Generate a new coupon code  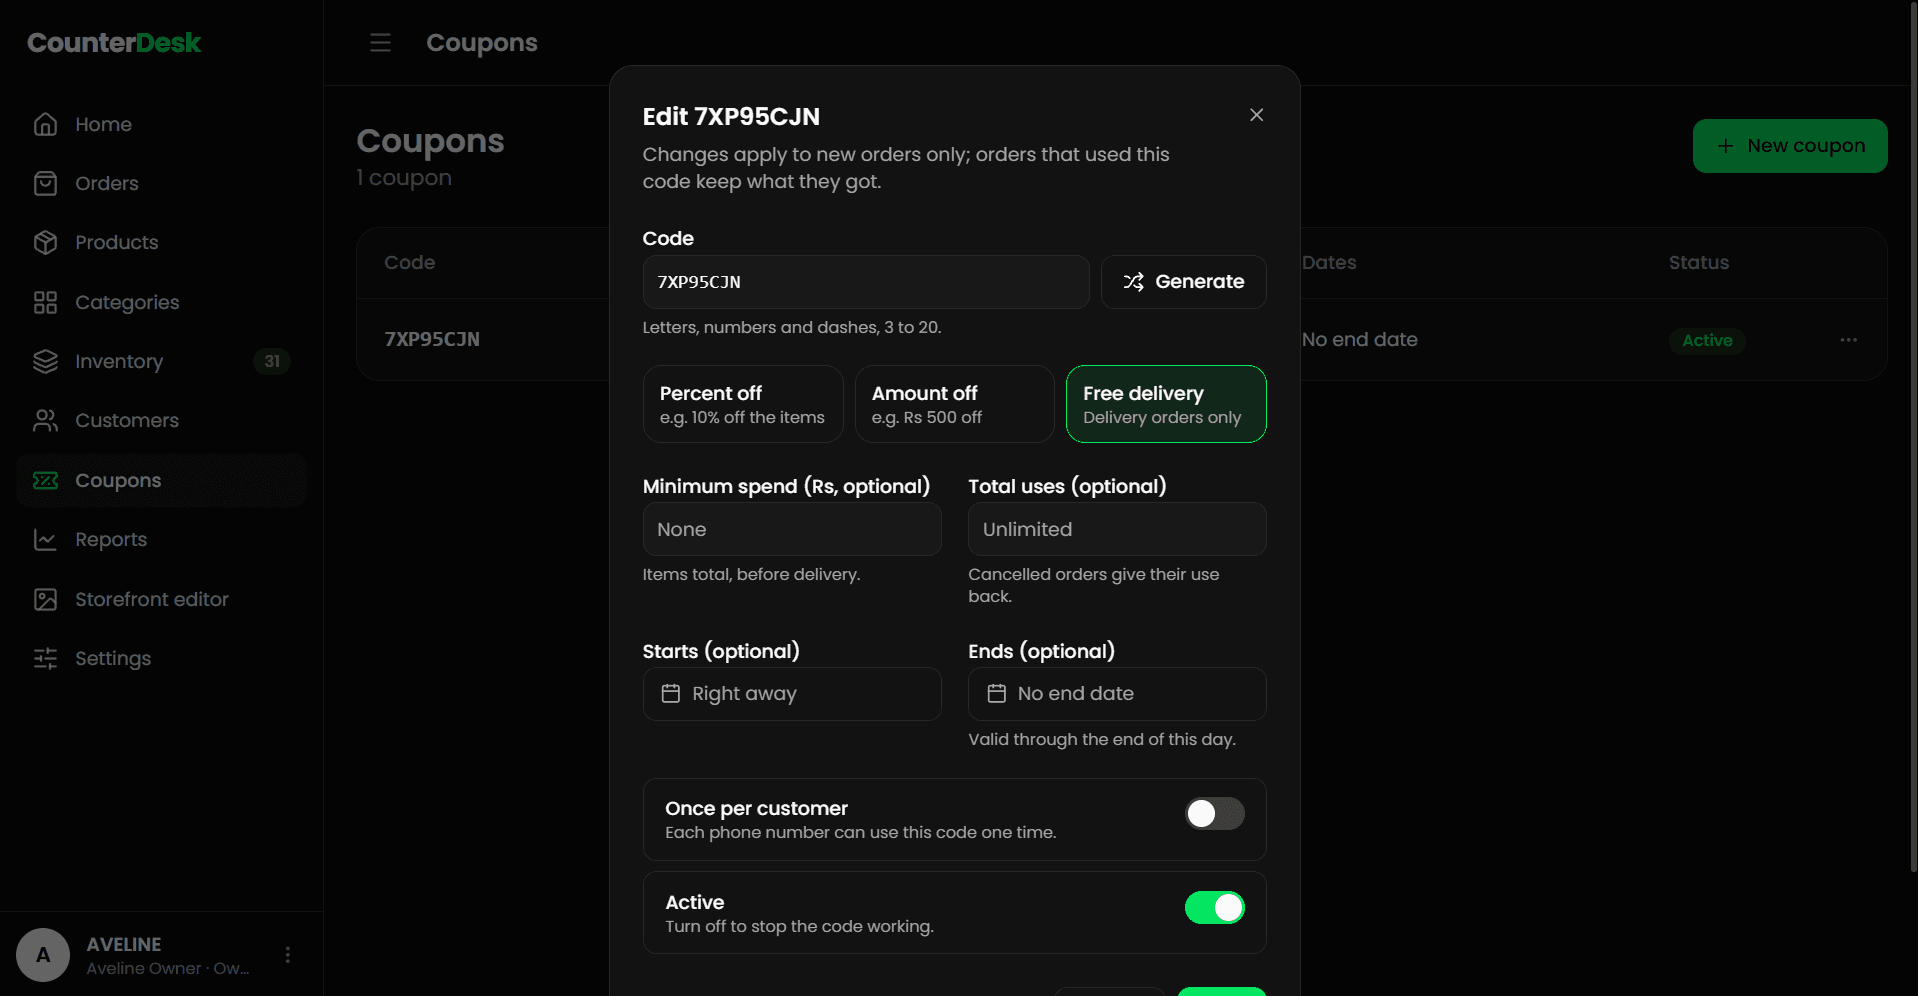click(x=1184, y=282)
